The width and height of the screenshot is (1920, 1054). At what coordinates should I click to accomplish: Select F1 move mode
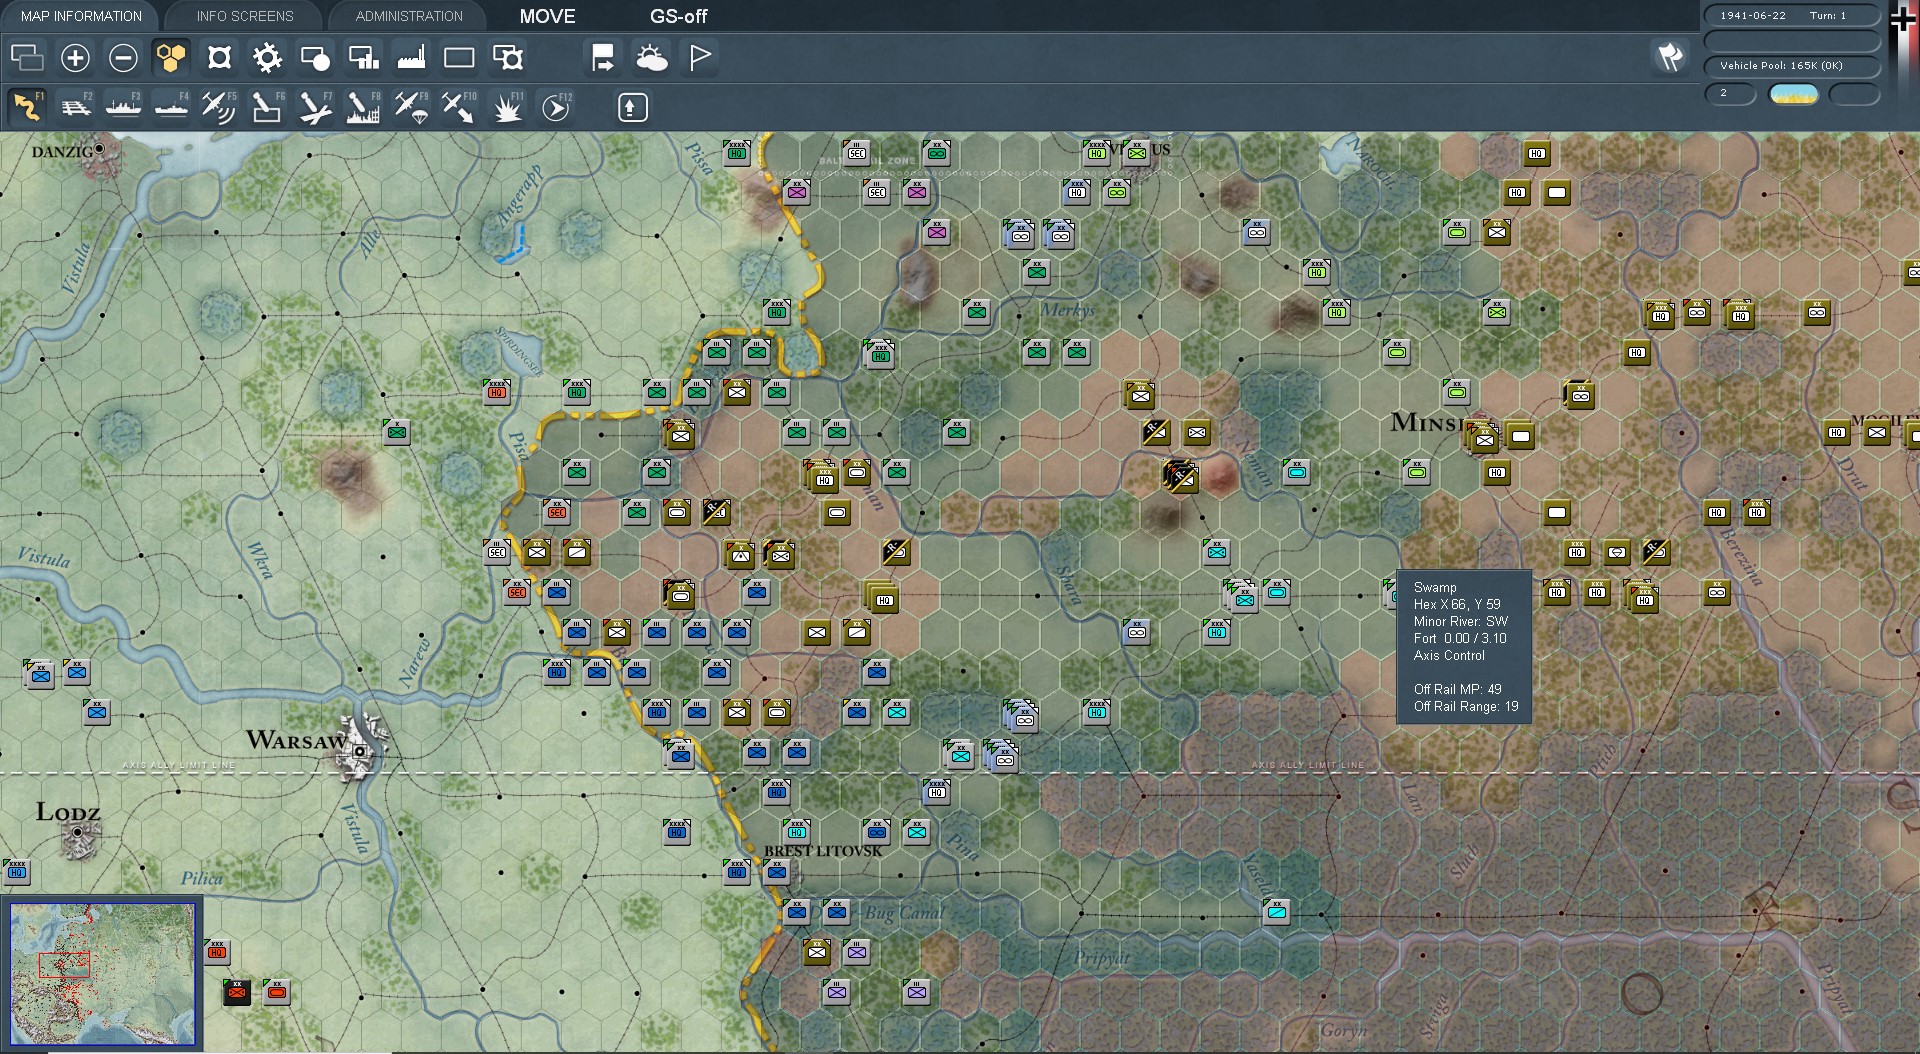click(27, 106)
